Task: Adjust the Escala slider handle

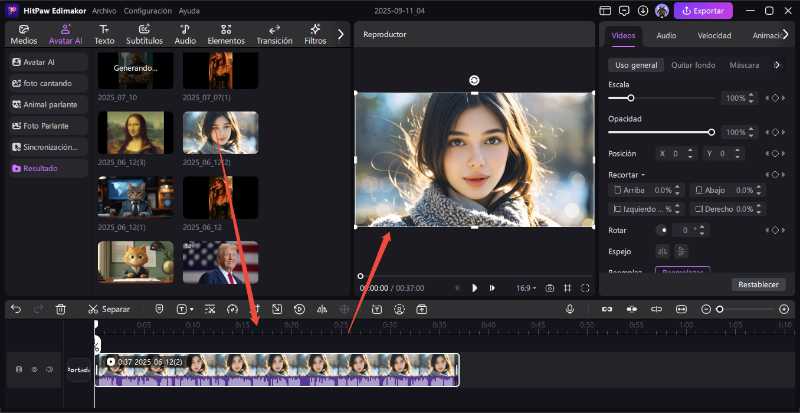Action: coord(631,98)
